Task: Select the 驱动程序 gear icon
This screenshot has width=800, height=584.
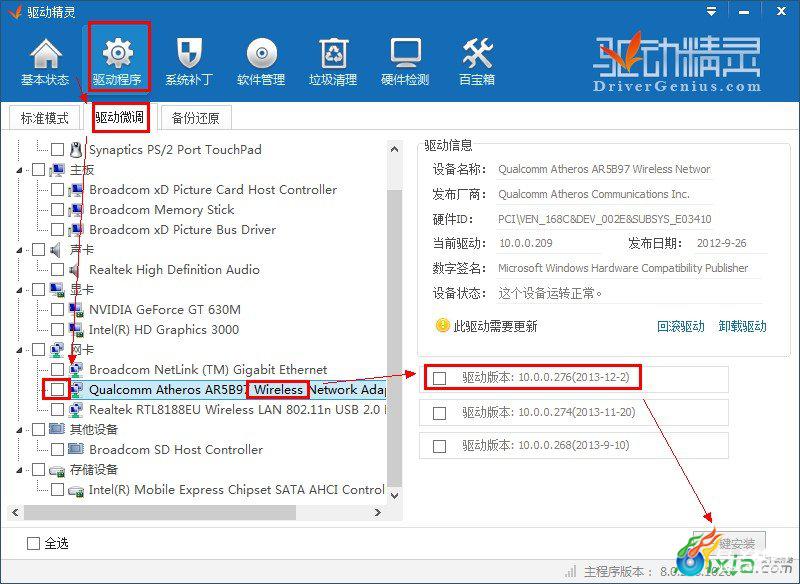Action: pos(118,53)
